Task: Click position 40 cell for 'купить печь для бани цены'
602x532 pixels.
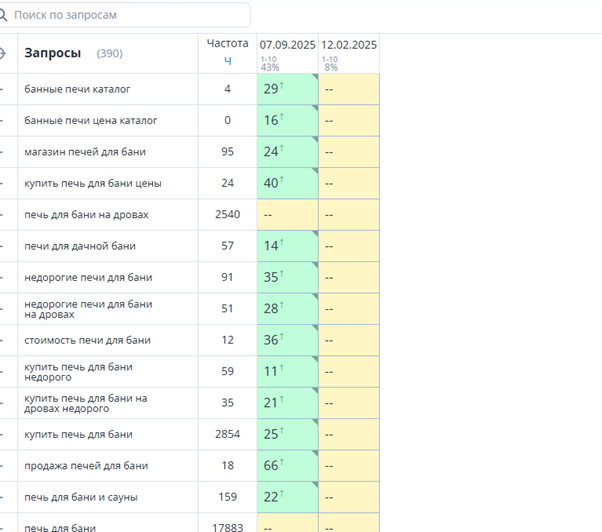Action: 288,183
